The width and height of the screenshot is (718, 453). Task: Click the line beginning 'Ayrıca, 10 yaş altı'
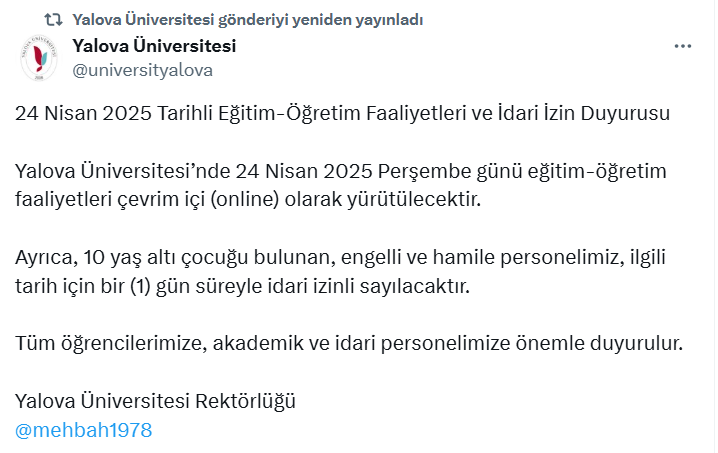340,257
